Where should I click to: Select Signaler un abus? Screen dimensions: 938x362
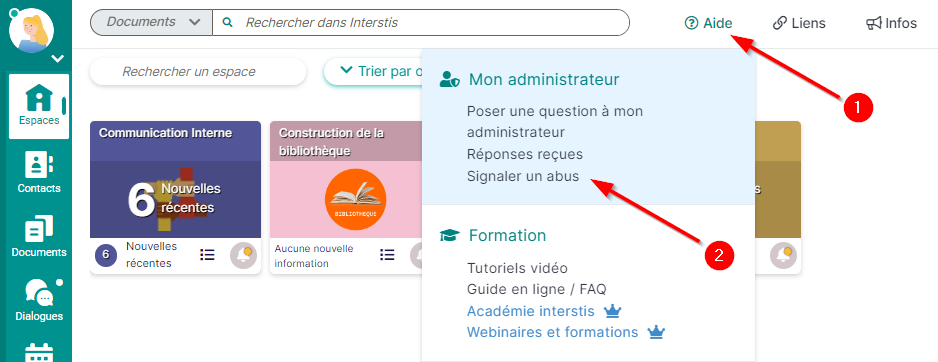click(x=523, y=177)
